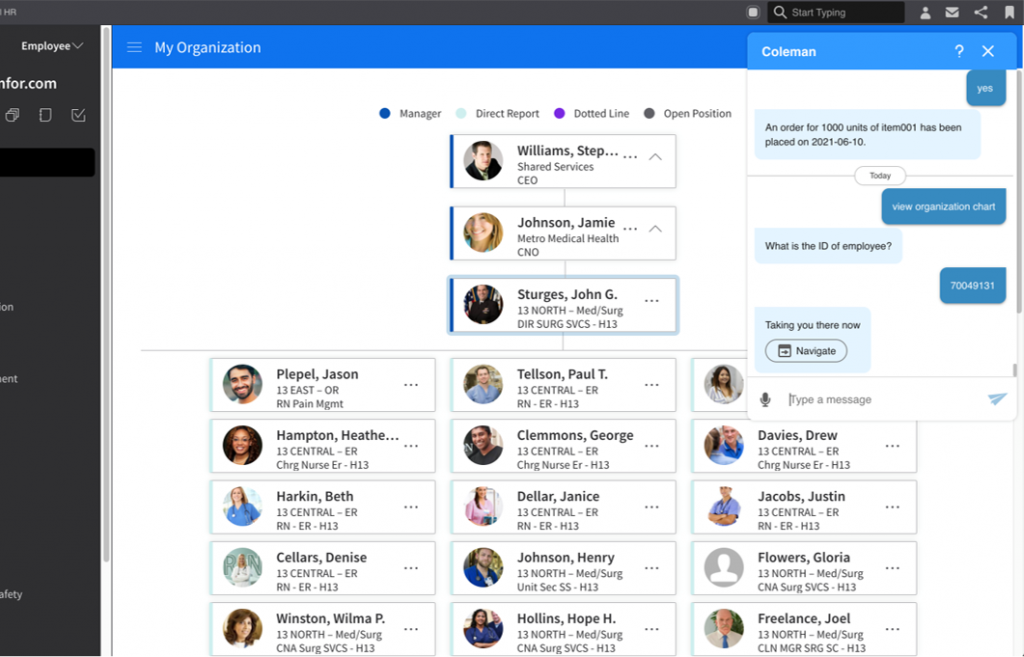Image resolution: width=1024 pixels, height=657 pixels.
Task: Click "Taking you there now" chat text
Action: (812, 325)
